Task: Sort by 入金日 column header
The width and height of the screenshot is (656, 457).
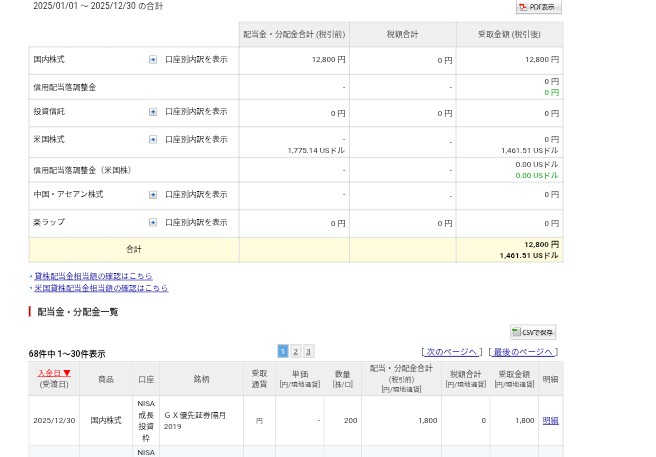Action: (54, 373)
